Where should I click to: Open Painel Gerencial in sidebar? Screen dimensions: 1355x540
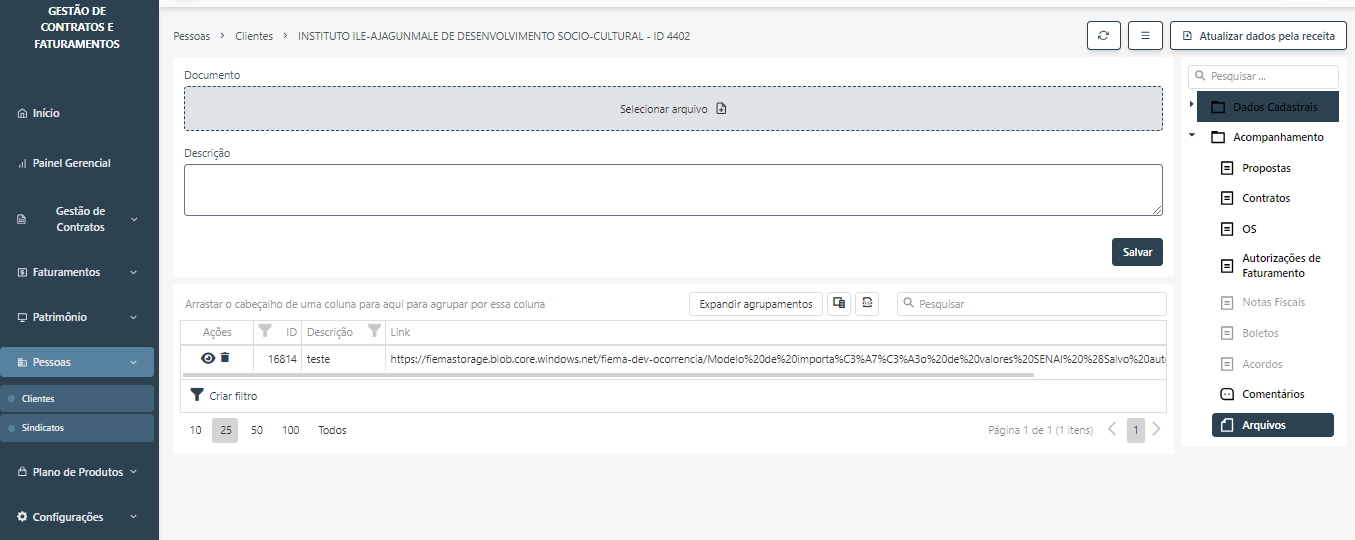coord(71,163)
